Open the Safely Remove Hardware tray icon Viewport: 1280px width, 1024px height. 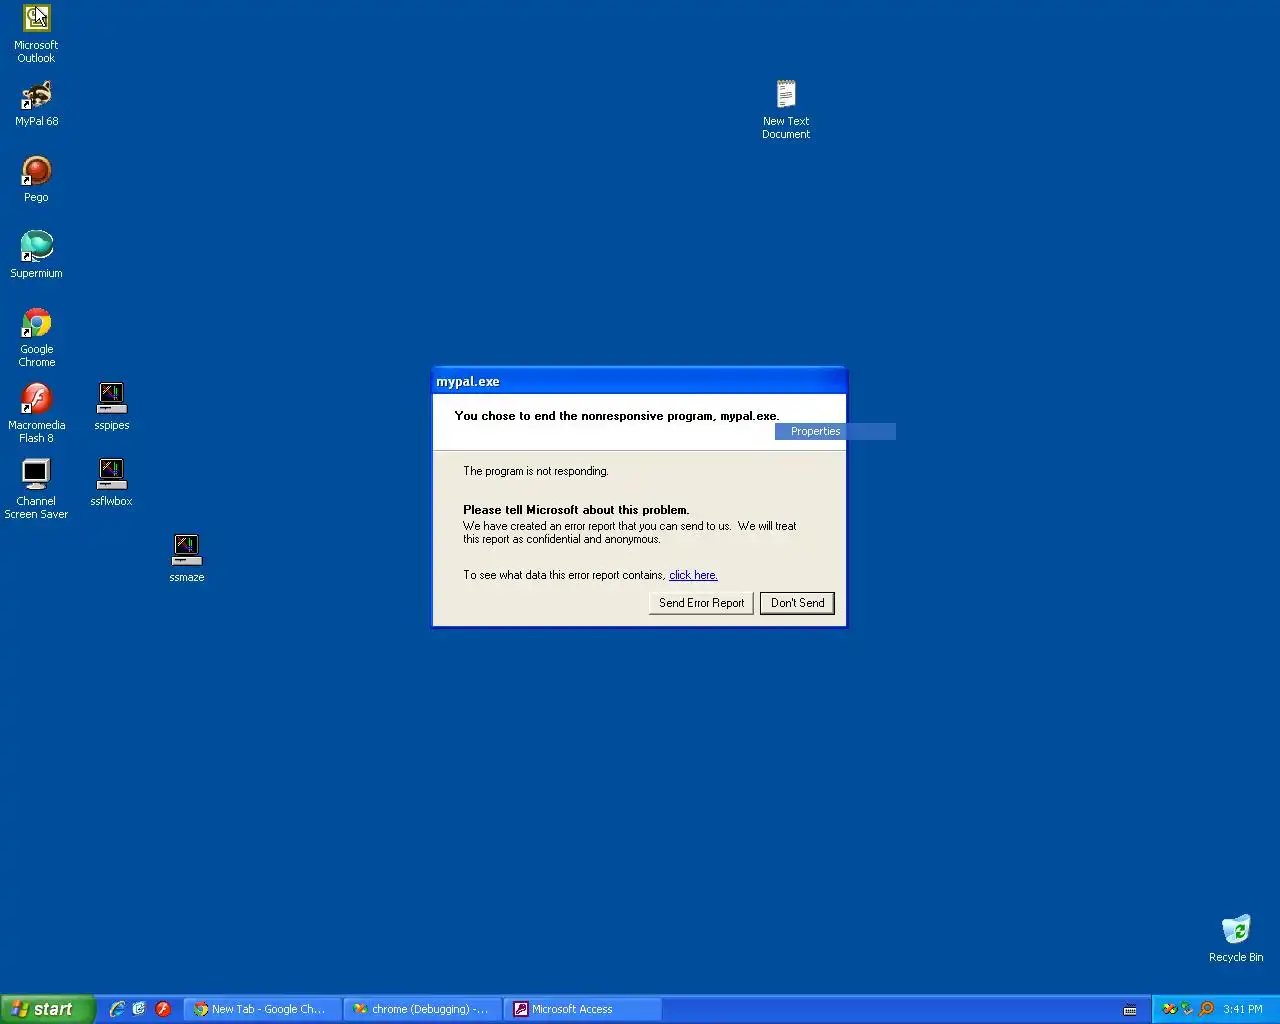point(1187,1009)
